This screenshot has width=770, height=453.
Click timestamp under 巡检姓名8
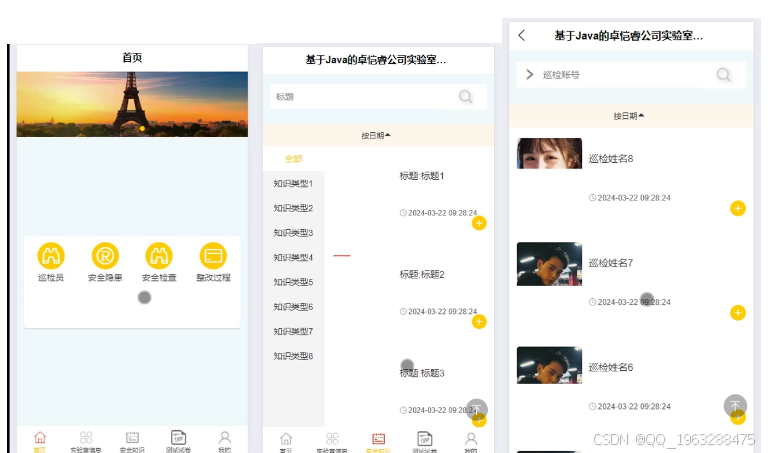[x=630, y=198]
